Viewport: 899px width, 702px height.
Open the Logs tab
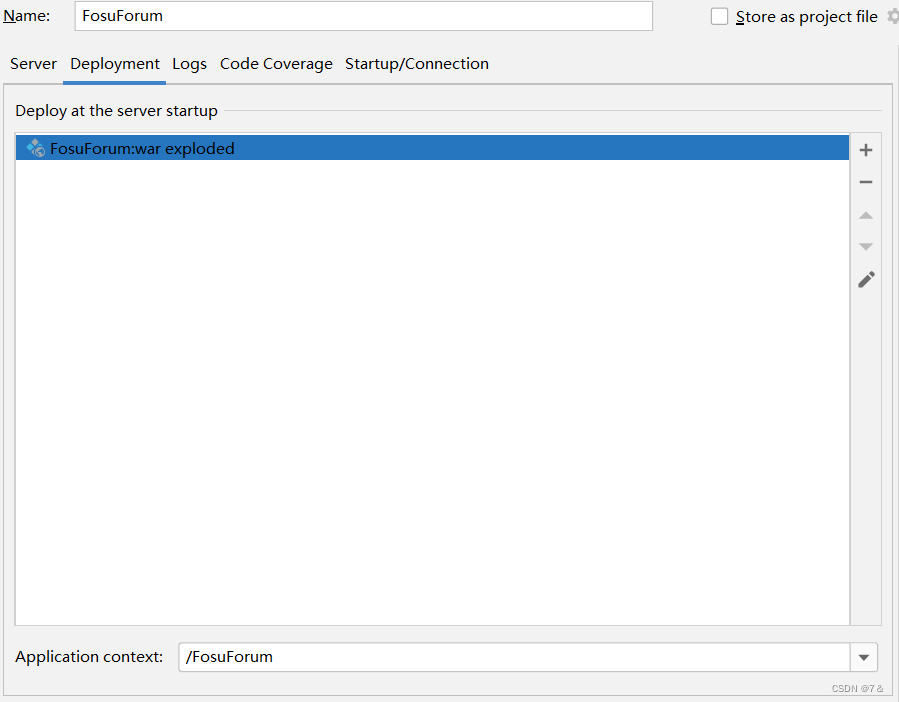(x=189, y=64)
